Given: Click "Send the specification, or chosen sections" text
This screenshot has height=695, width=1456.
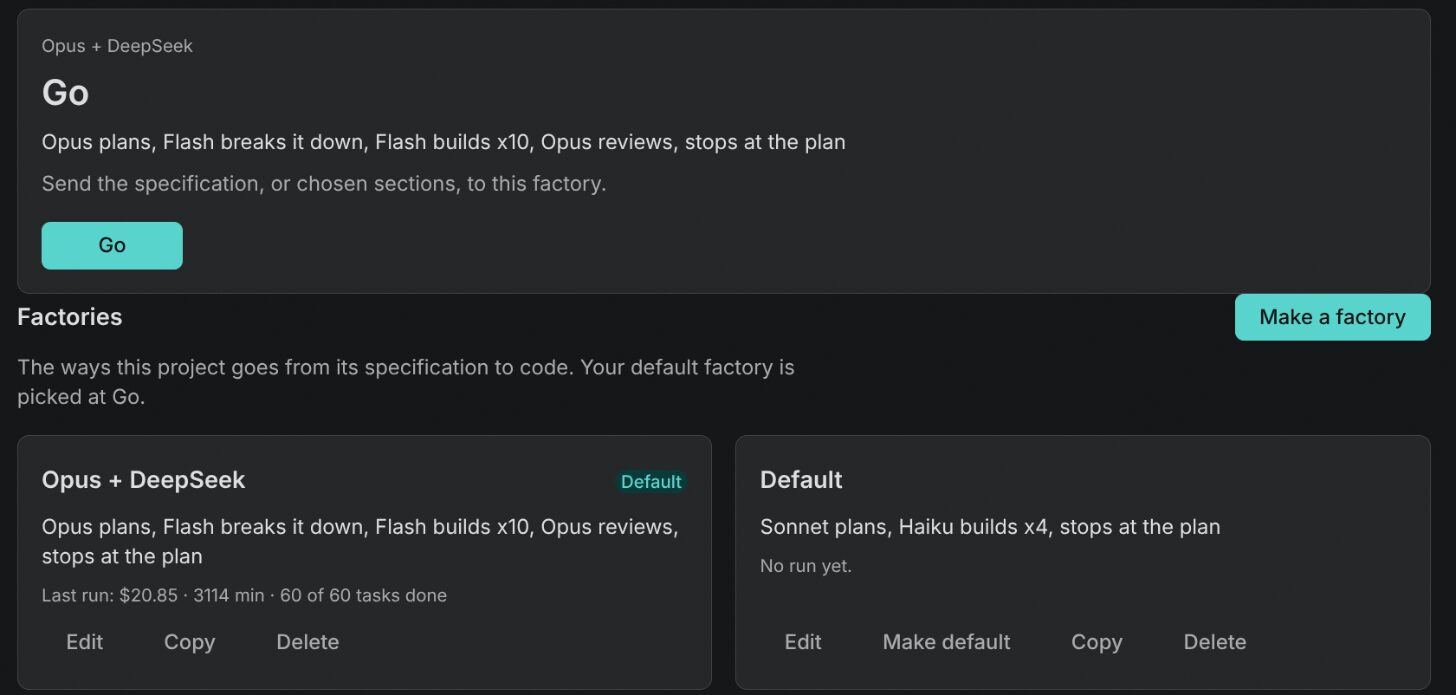Looking at the screenshot, I should point(324,184).
